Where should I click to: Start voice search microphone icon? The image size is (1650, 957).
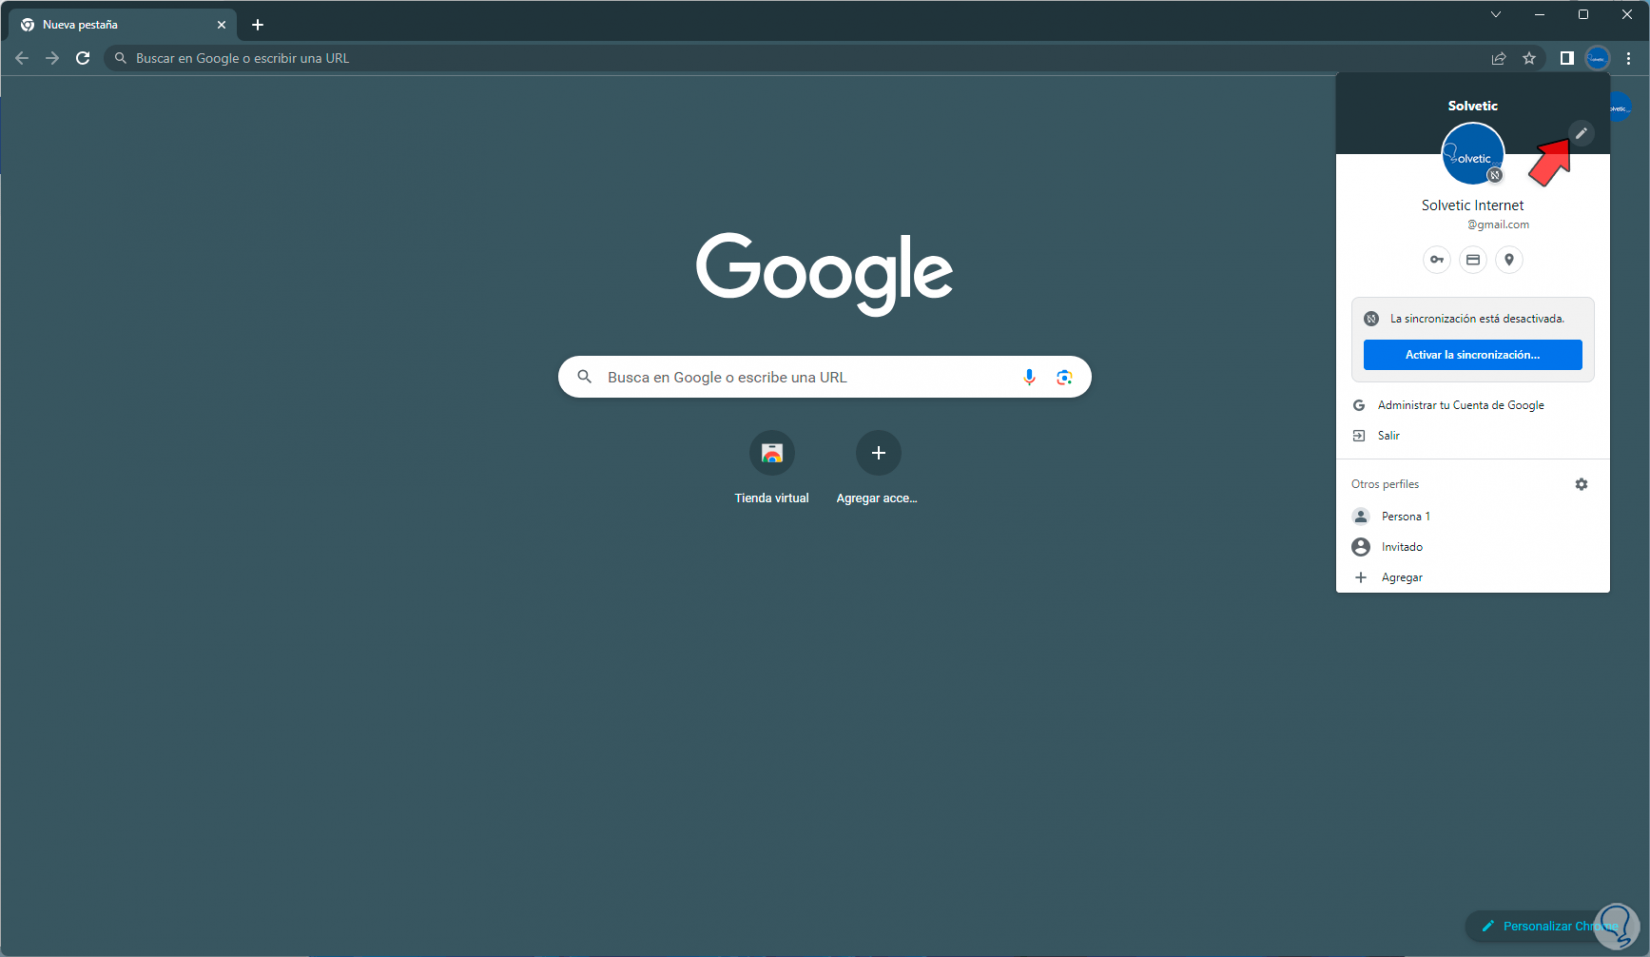point(1029,377)
